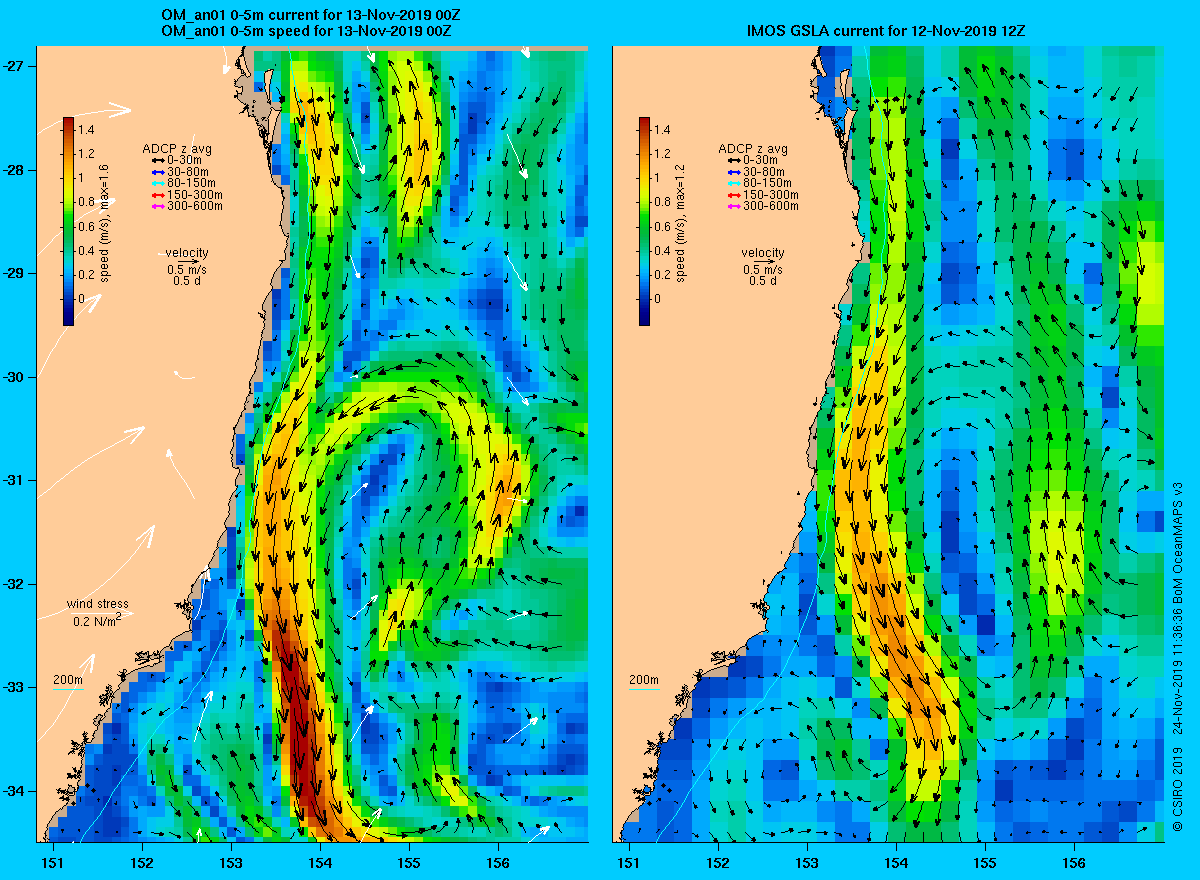Click the "200m" isobath label on the left map

pos(68,680)
